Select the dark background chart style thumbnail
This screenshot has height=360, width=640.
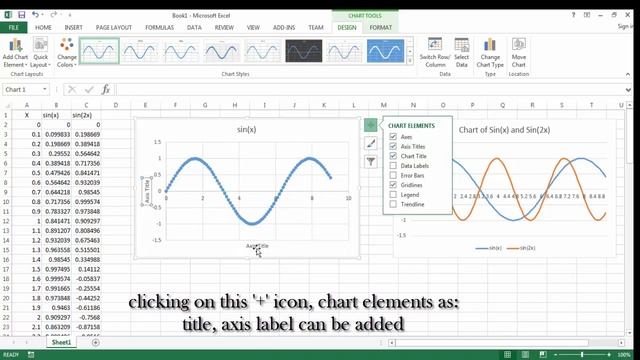[x=304, y=51]
